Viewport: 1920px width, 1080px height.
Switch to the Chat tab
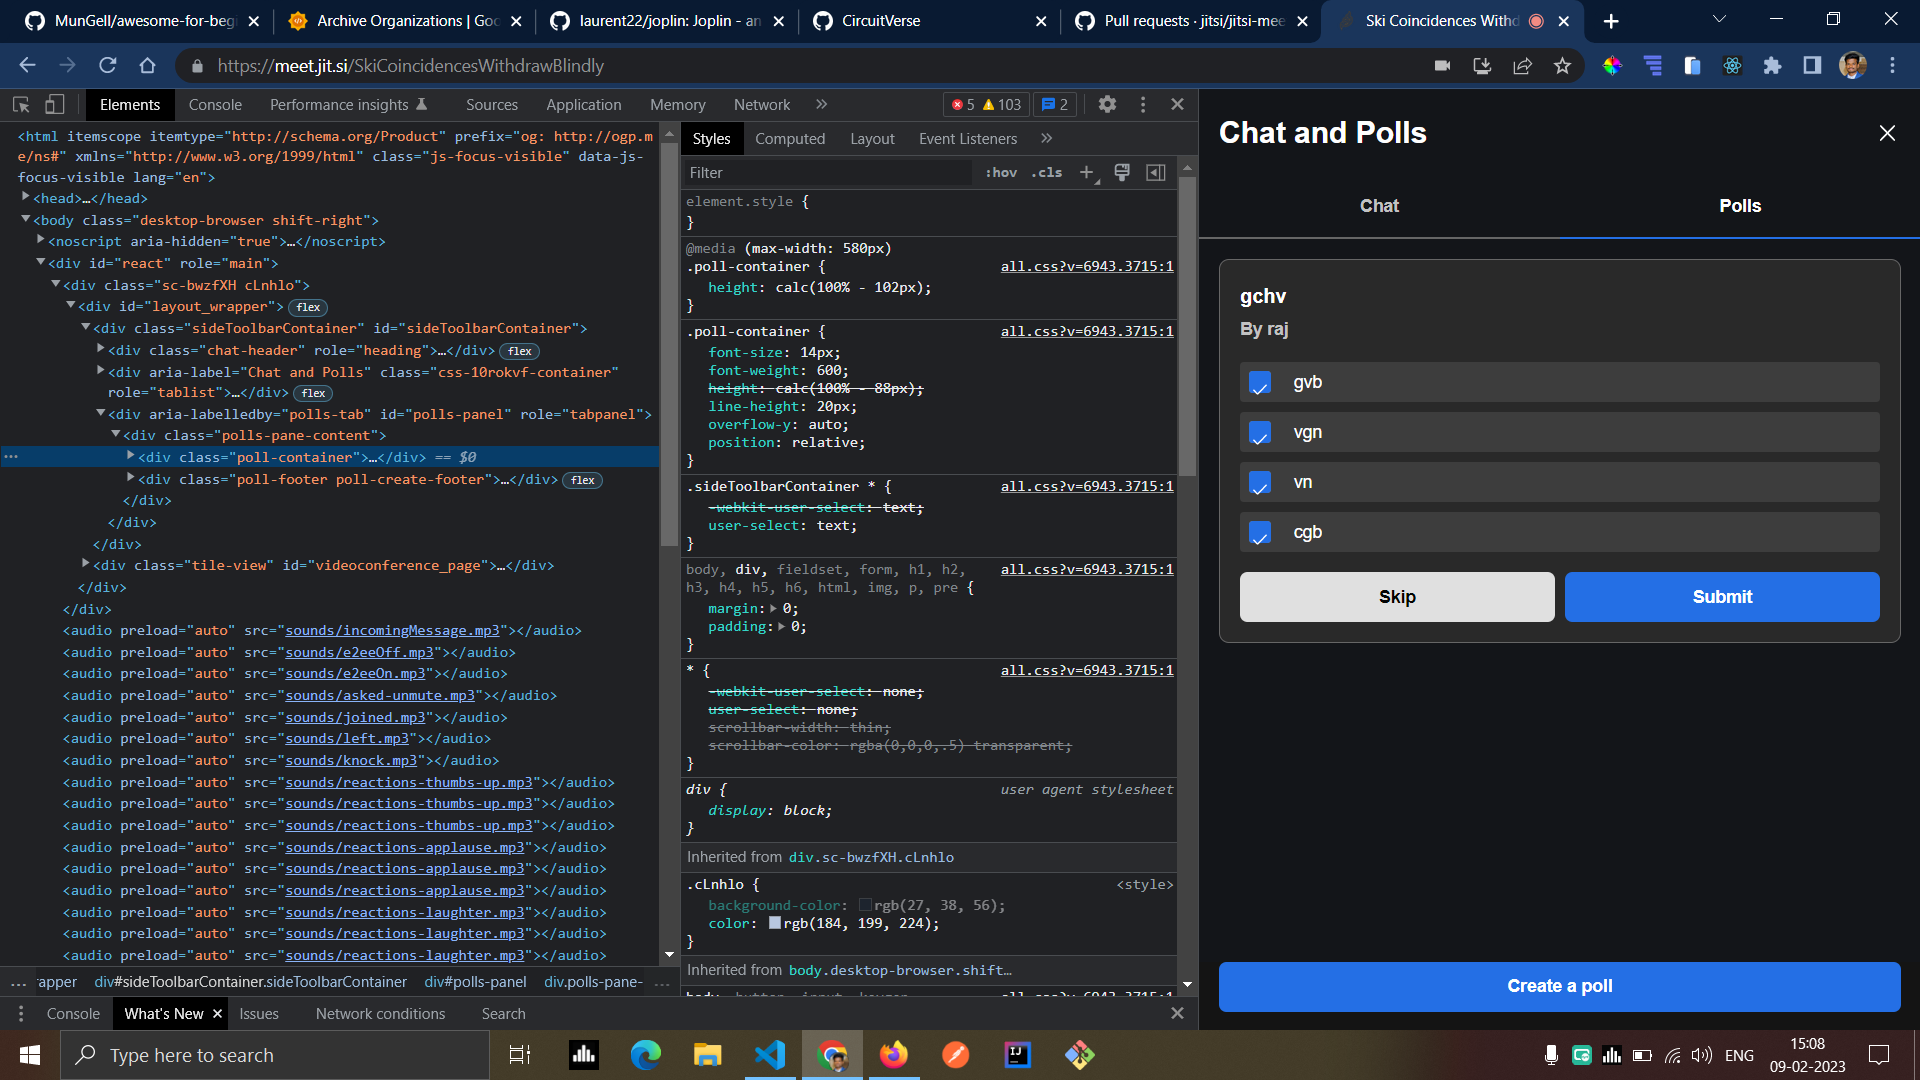click(x=1379, y=206)
